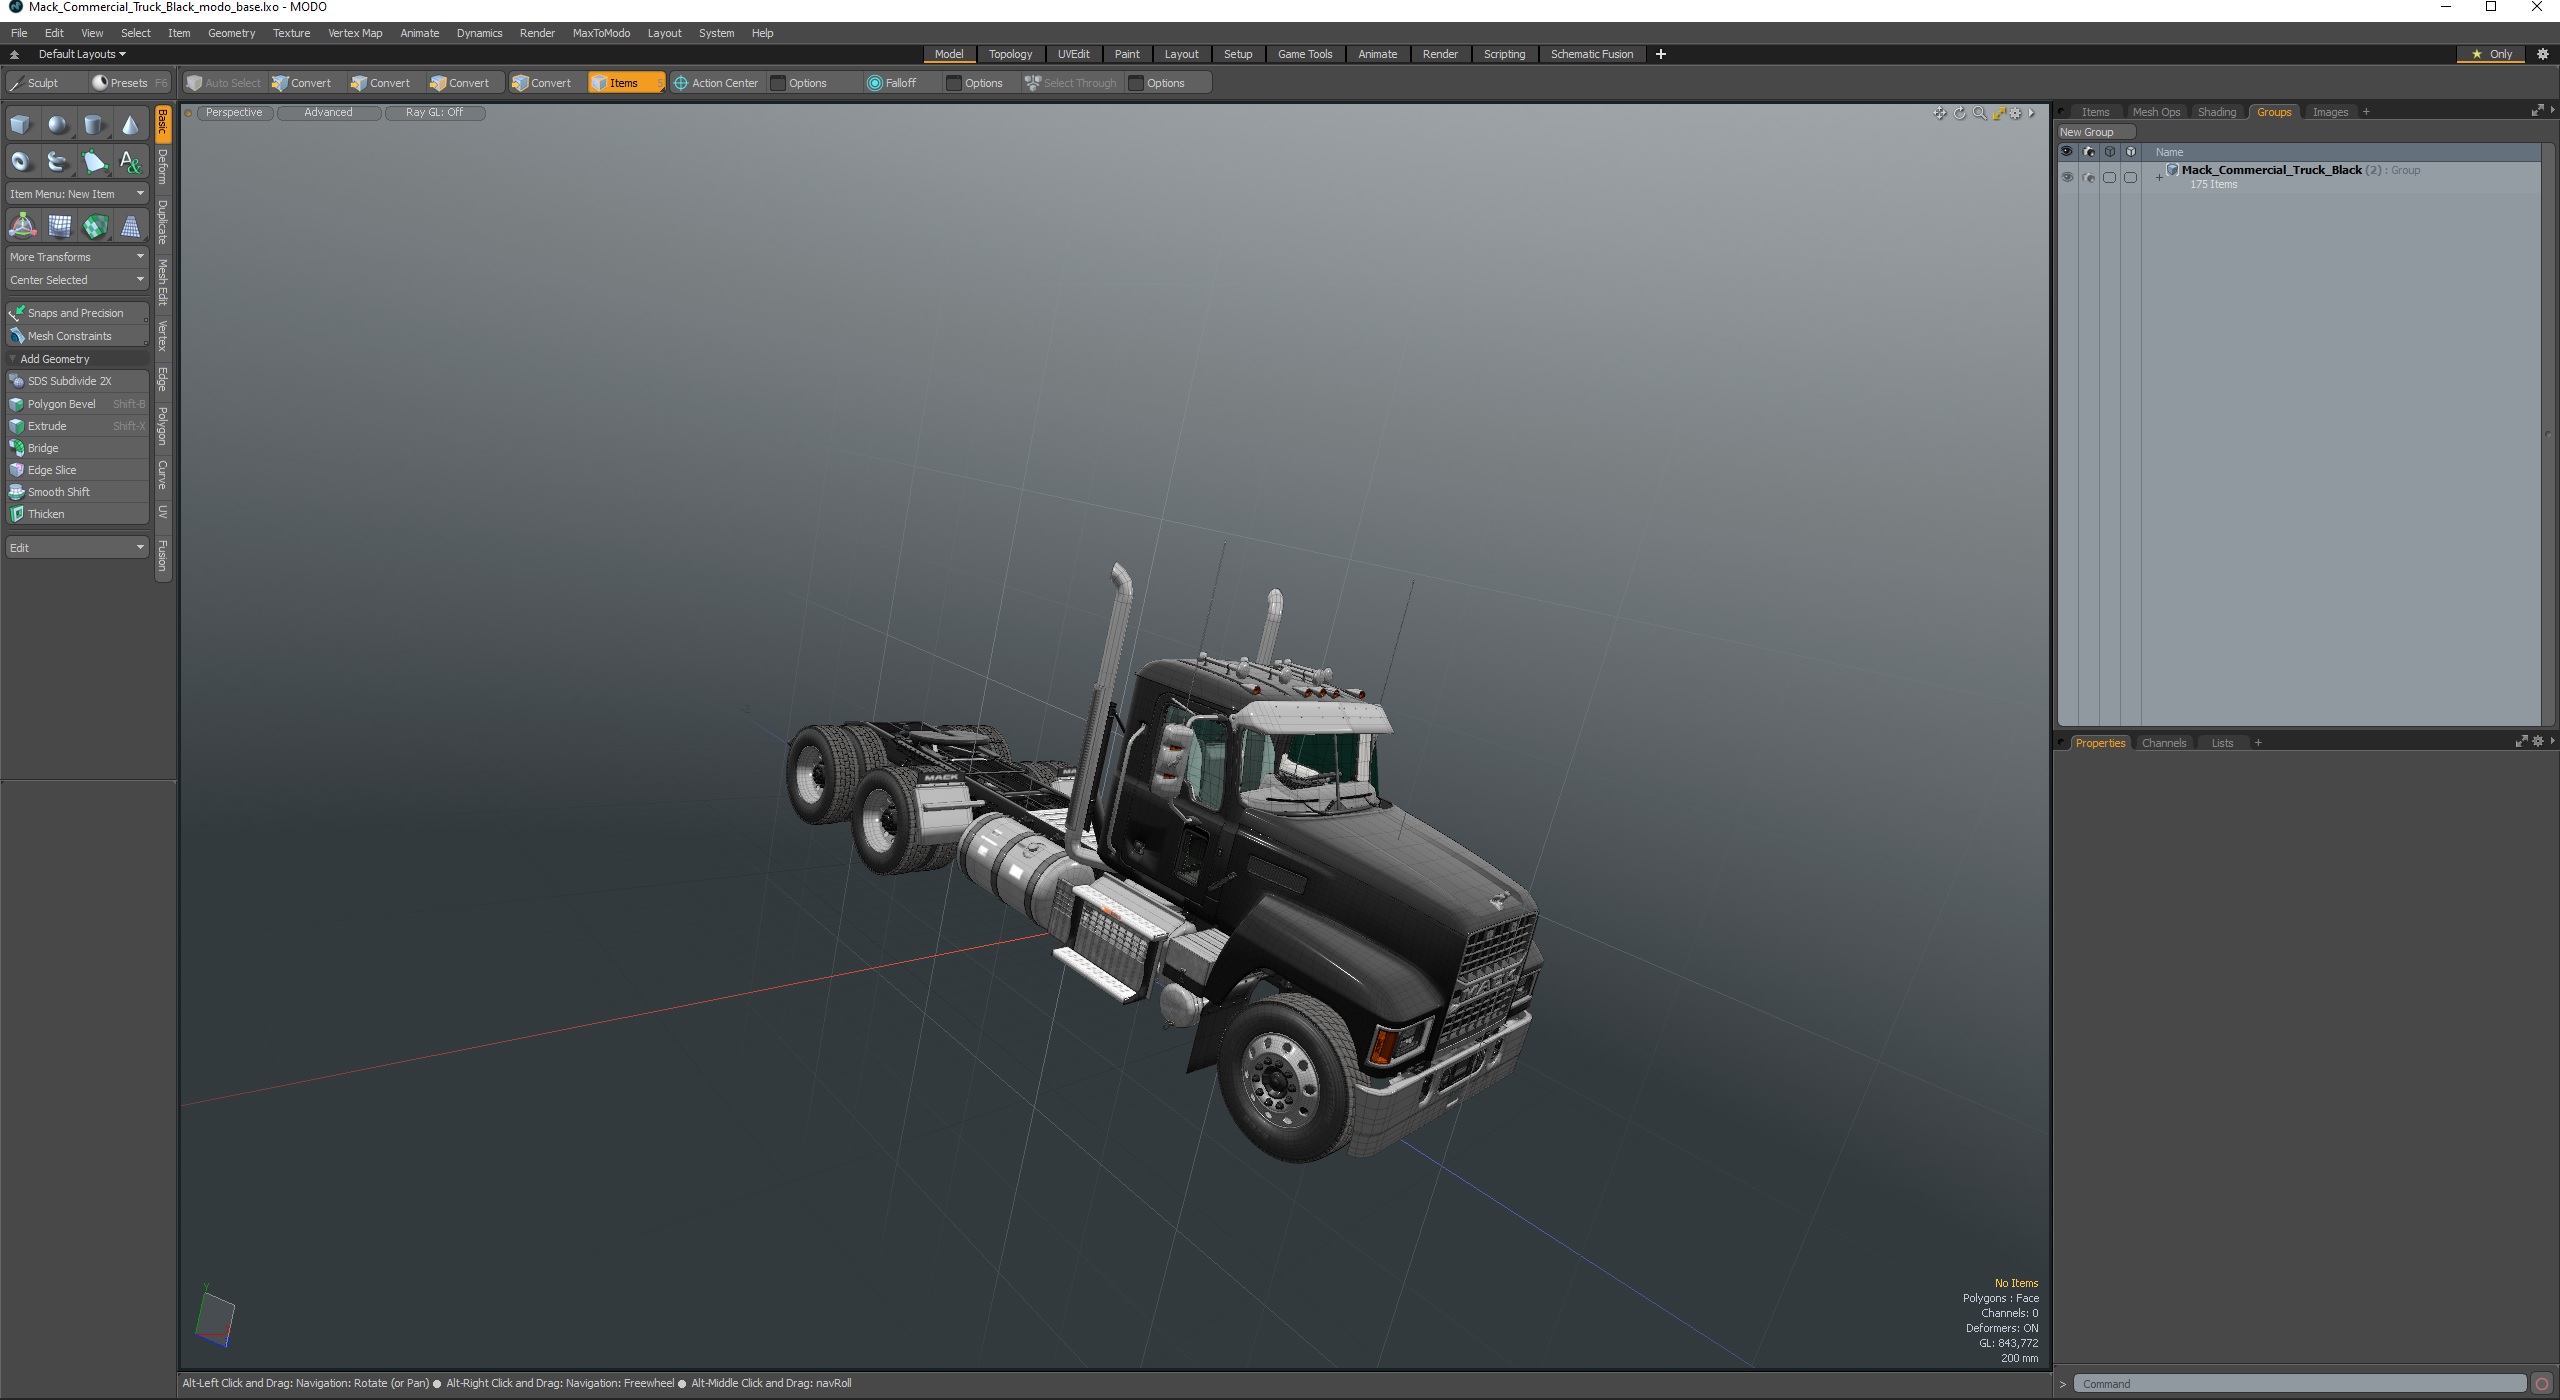Add a new layout tab with plus
The image size is (2560, 1400).
[1661, 54]
